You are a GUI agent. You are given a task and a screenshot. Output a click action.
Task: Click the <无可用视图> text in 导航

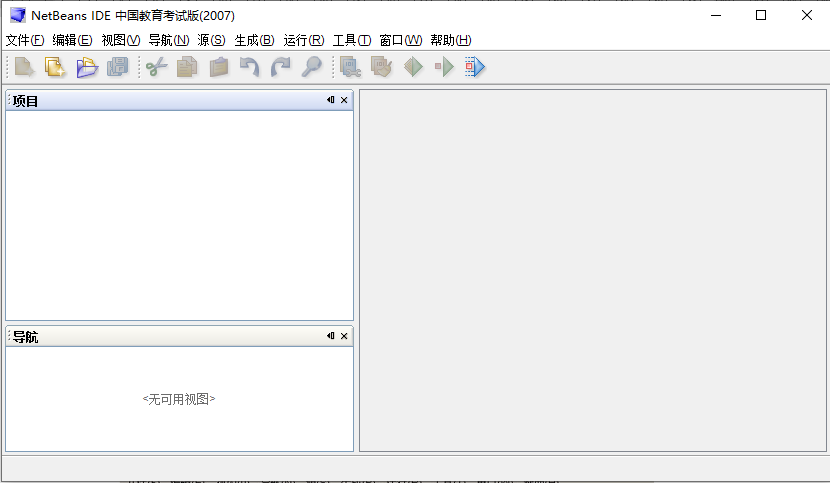(x=179, y=399)
